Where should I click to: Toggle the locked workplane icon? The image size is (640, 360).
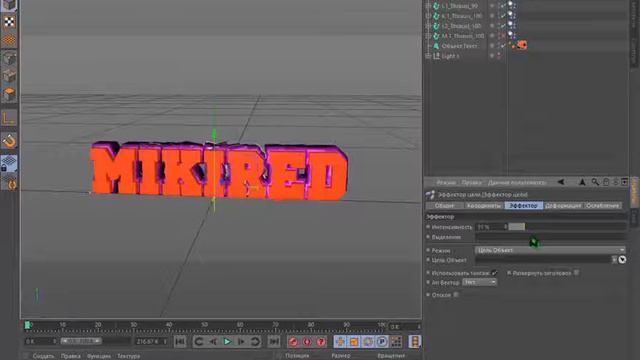9,163
